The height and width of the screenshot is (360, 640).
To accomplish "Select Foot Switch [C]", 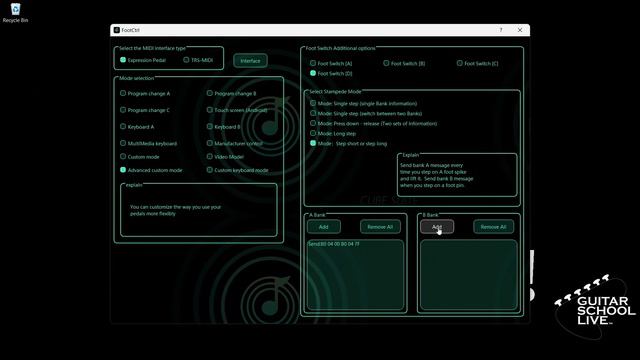I will [478, 64].
